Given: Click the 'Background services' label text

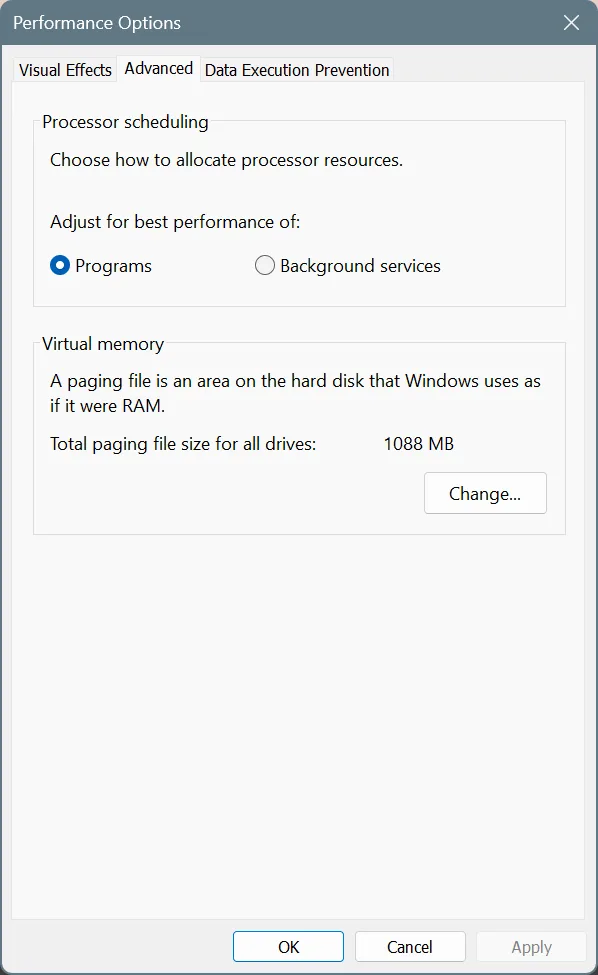Looking at the screenshot, I should tap(360, 266).
